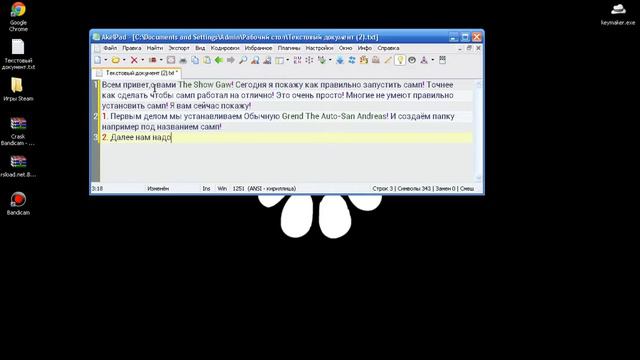The height and width of the screenshot is (360, 640).
Task: Click the green downward arrow toolbar icon
Action: 322,60
